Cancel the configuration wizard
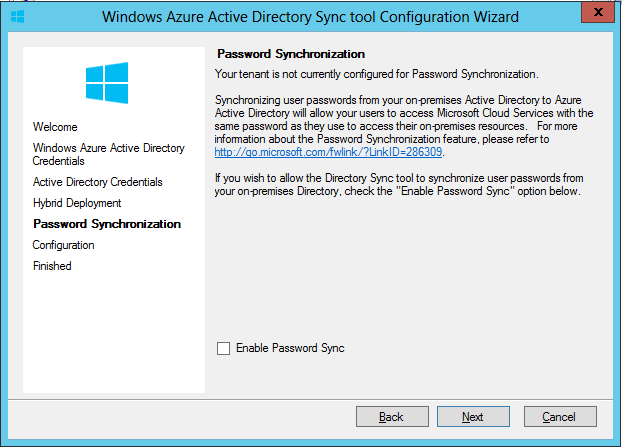The height and width of the screenshot is (447, 622). tap(559, 417)
